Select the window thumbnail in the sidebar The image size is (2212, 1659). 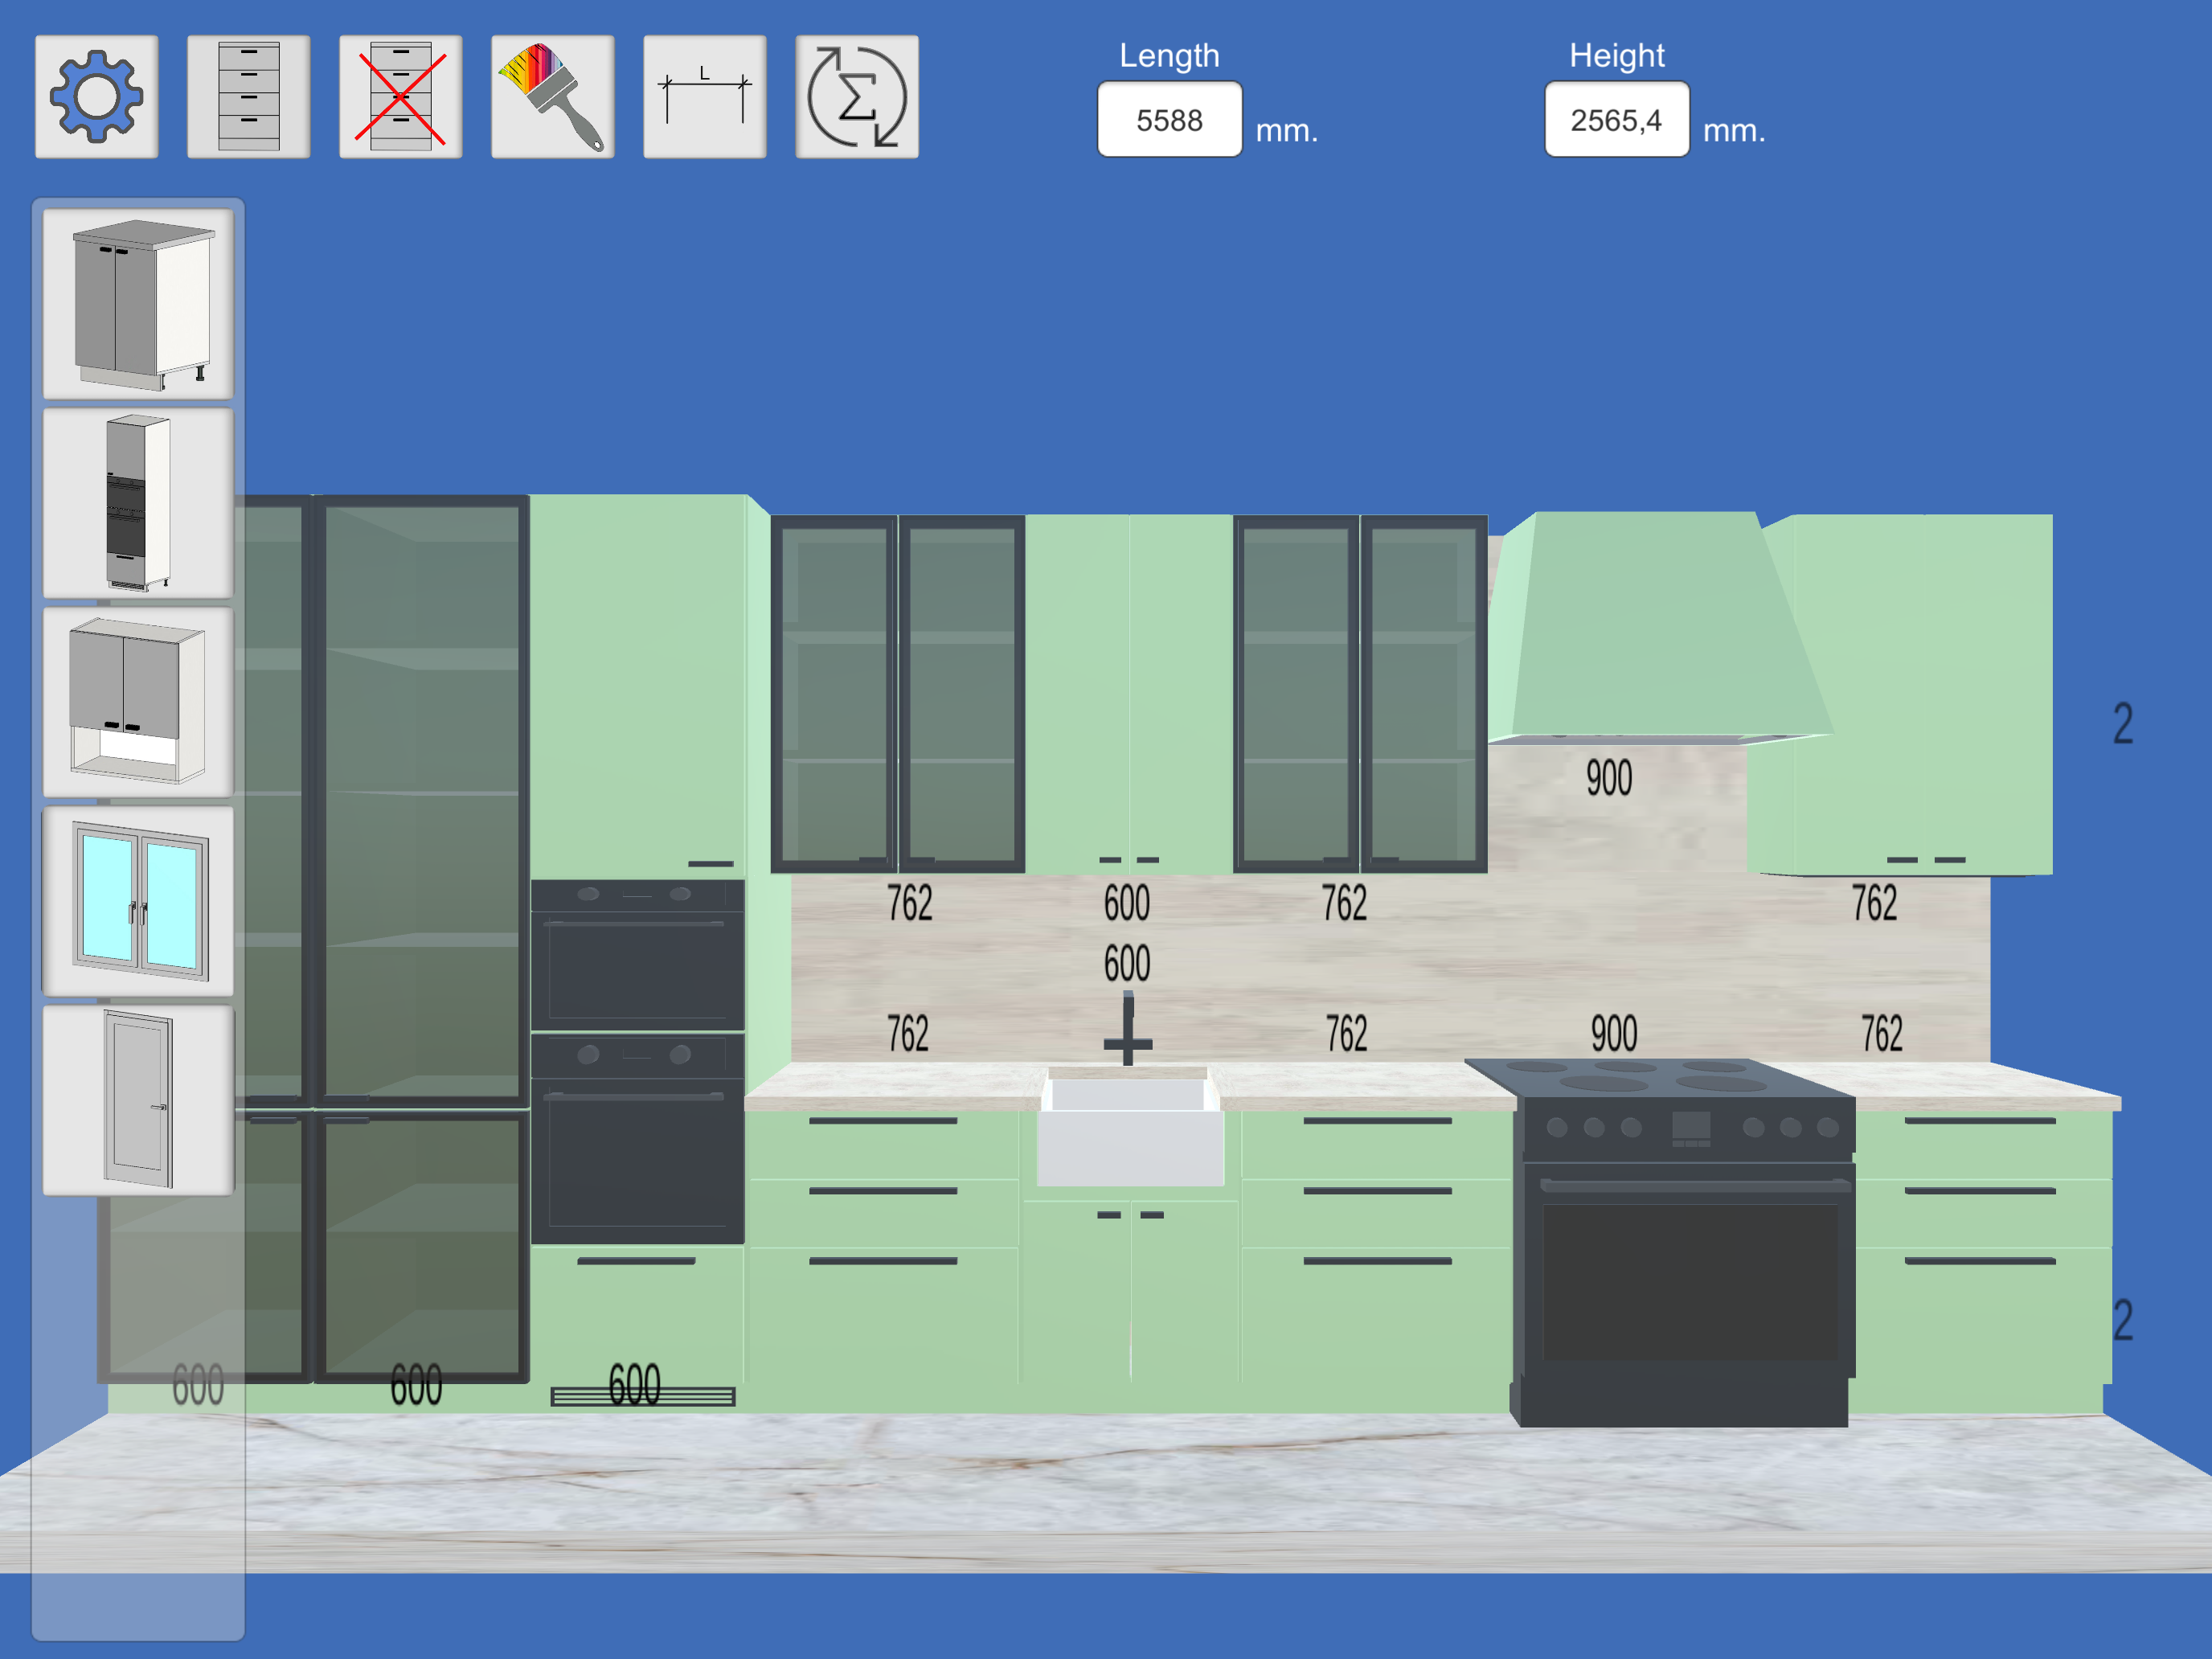pos(138,901)
